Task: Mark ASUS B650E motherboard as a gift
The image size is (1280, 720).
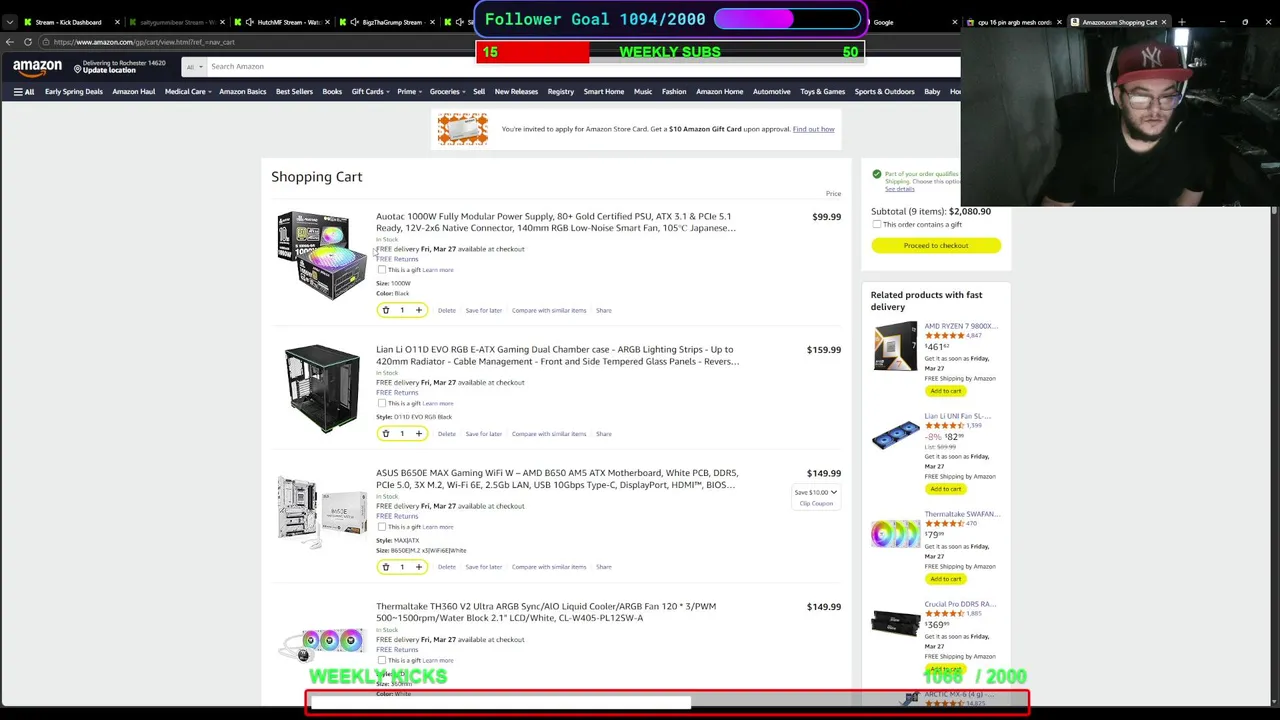Action: pyautogui.click(x=381, y=527)
